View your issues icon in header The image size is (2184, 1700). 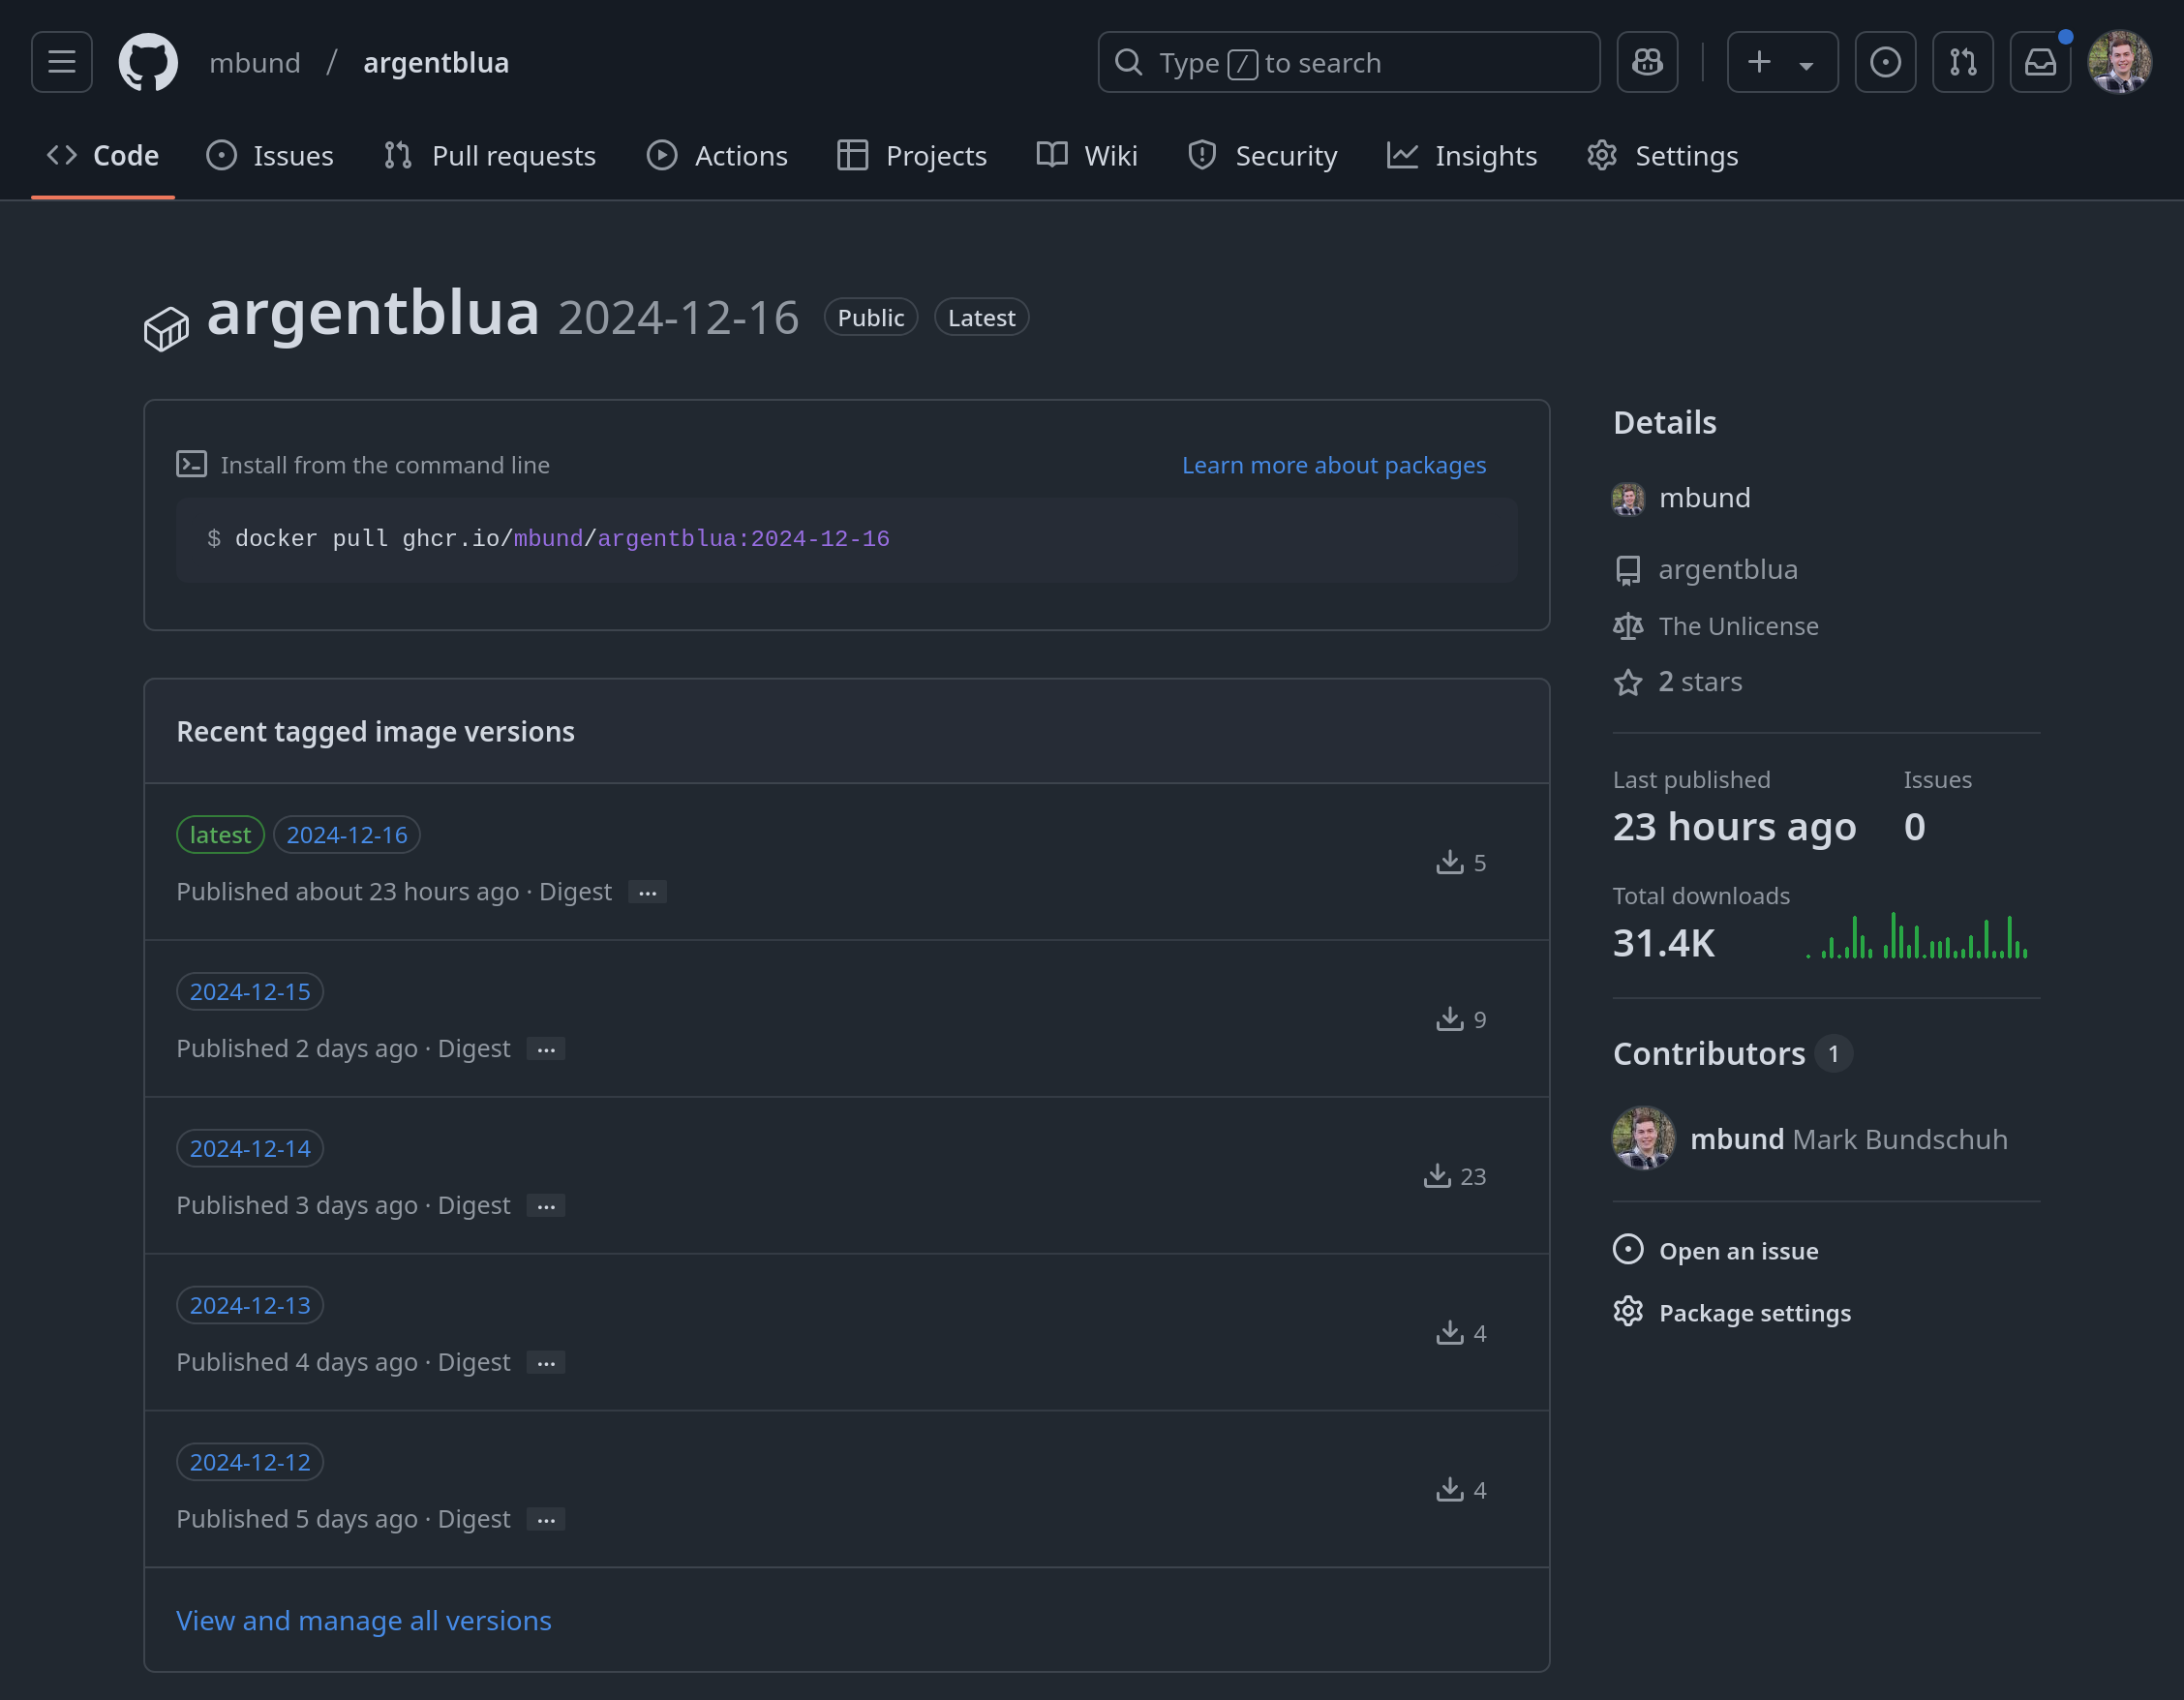tap(1885, 62)
